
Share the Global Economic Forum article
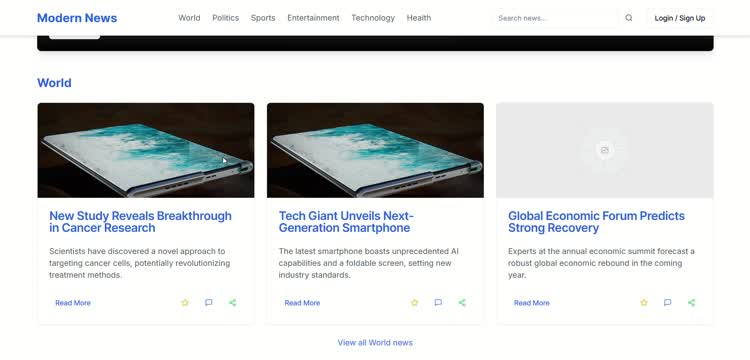[691, 303]
